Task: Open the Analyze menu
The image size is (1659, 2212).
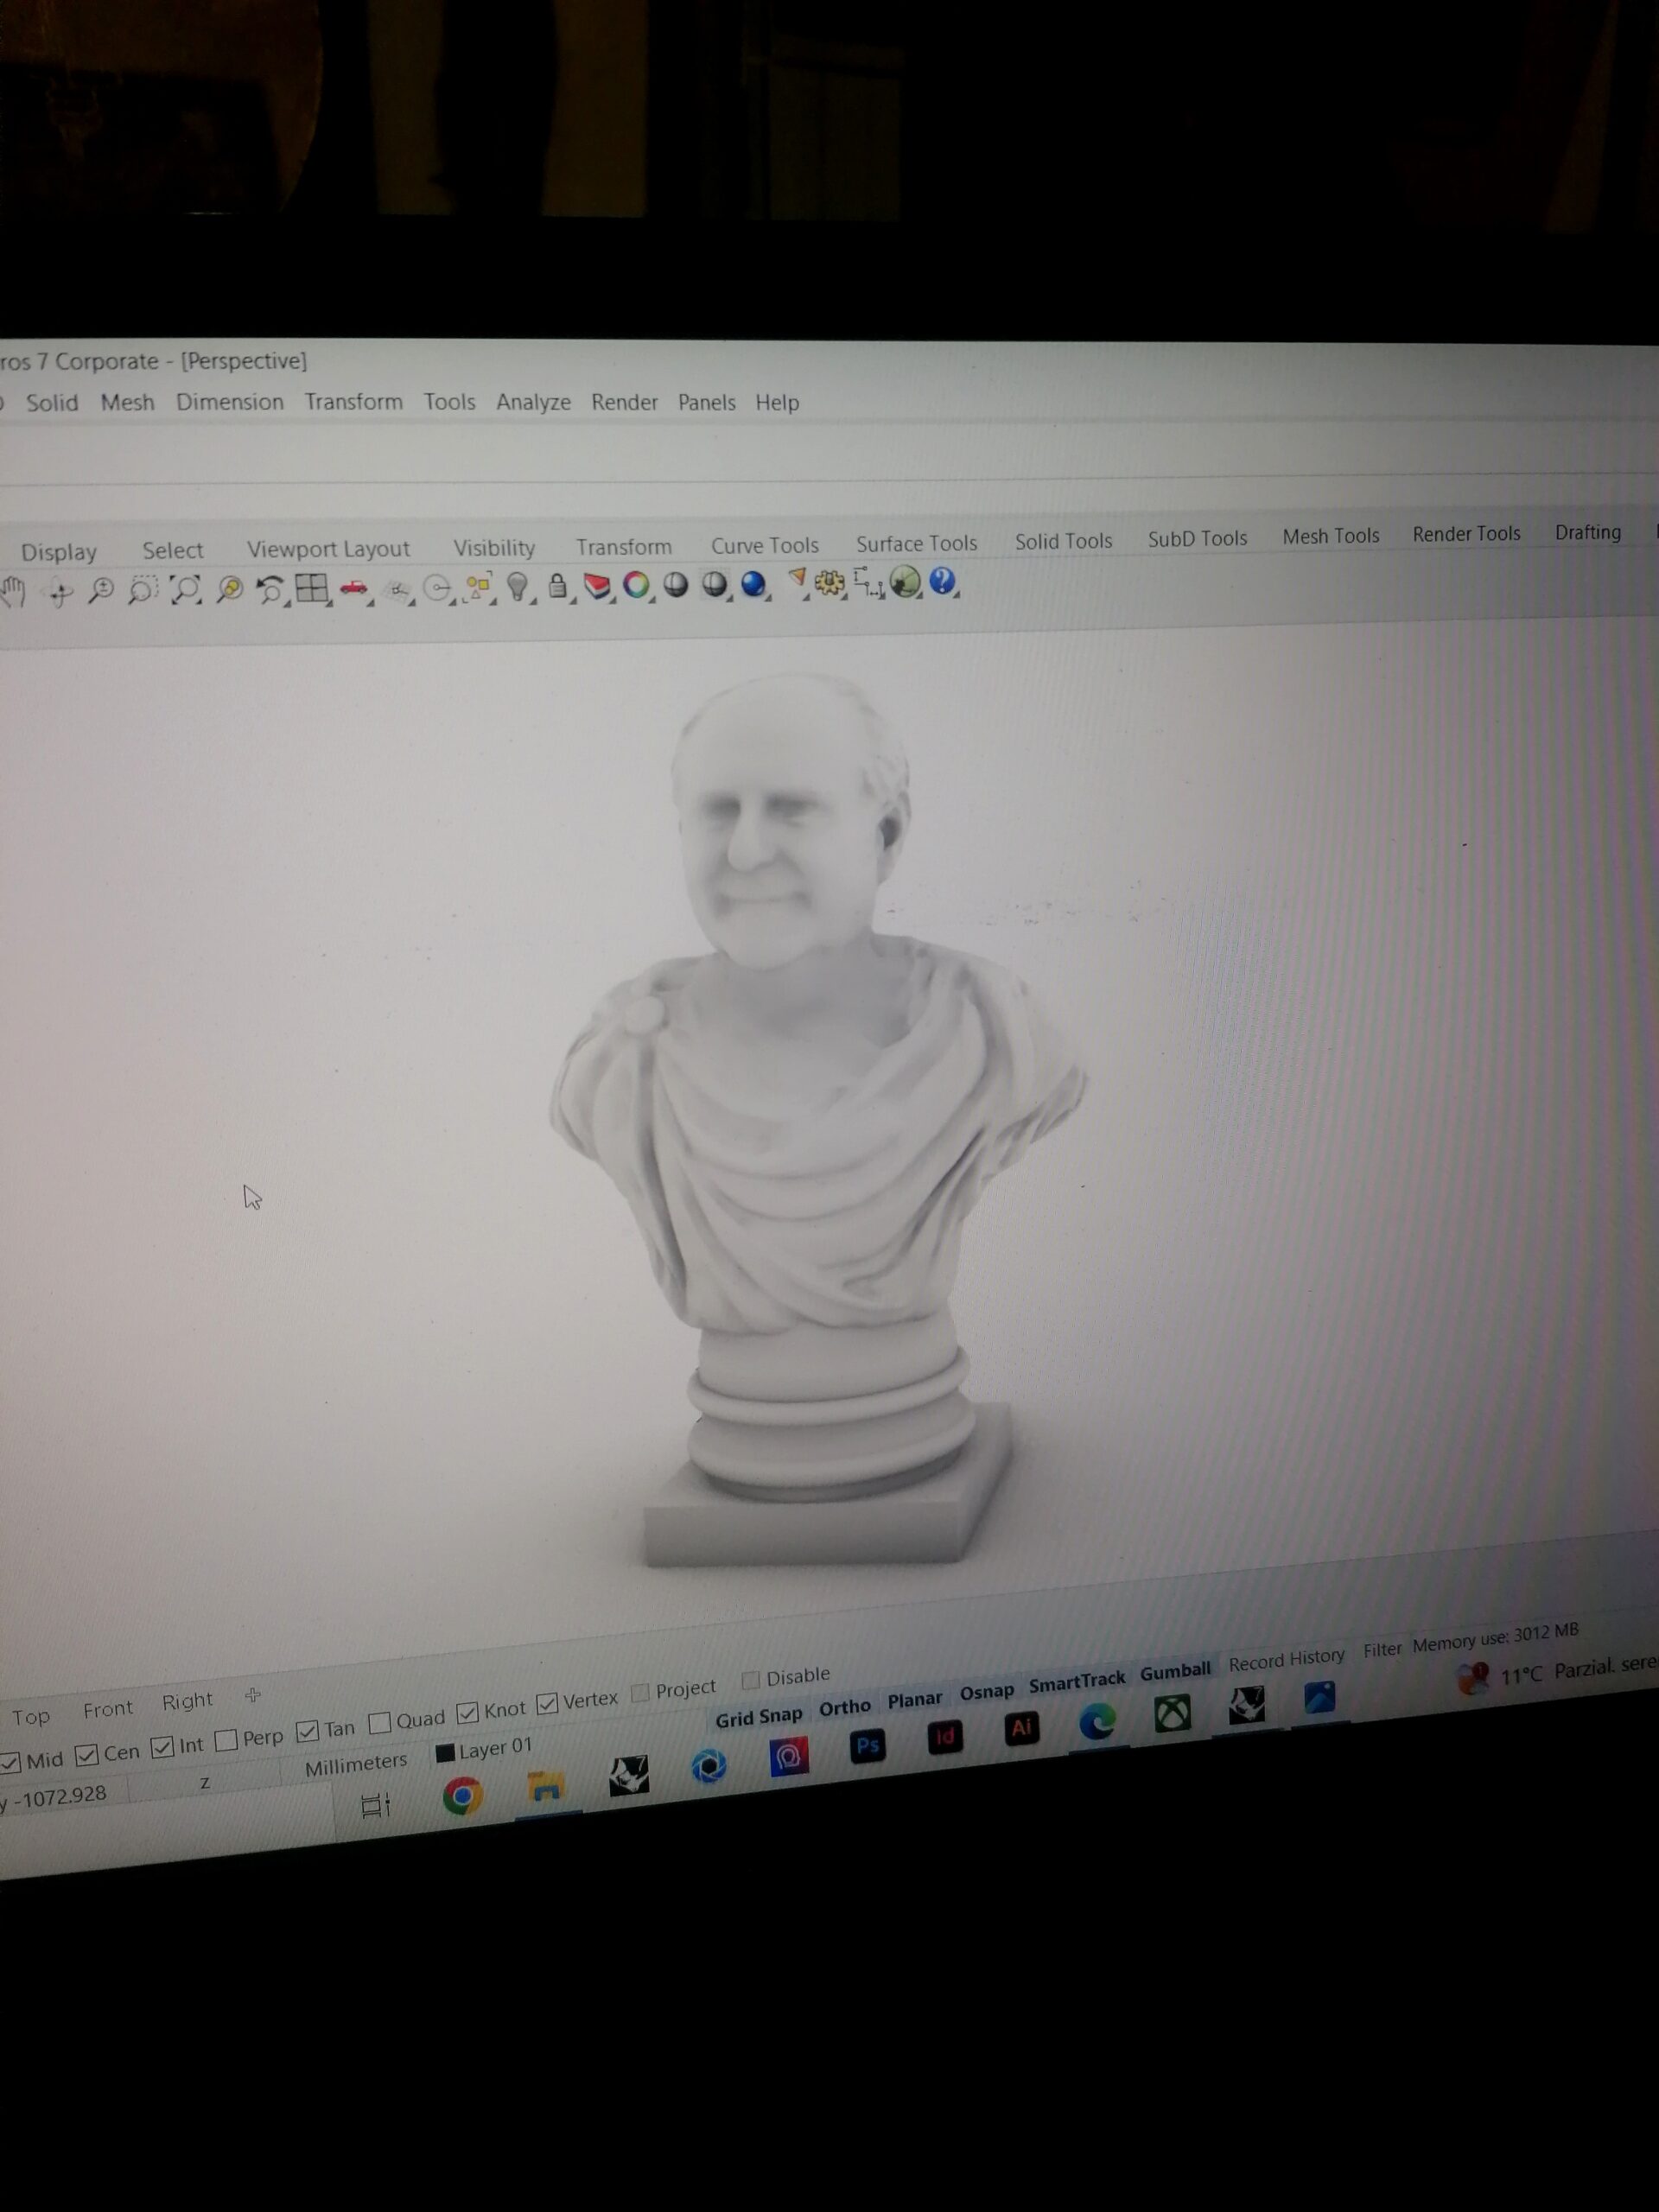Action: (533, 402)
